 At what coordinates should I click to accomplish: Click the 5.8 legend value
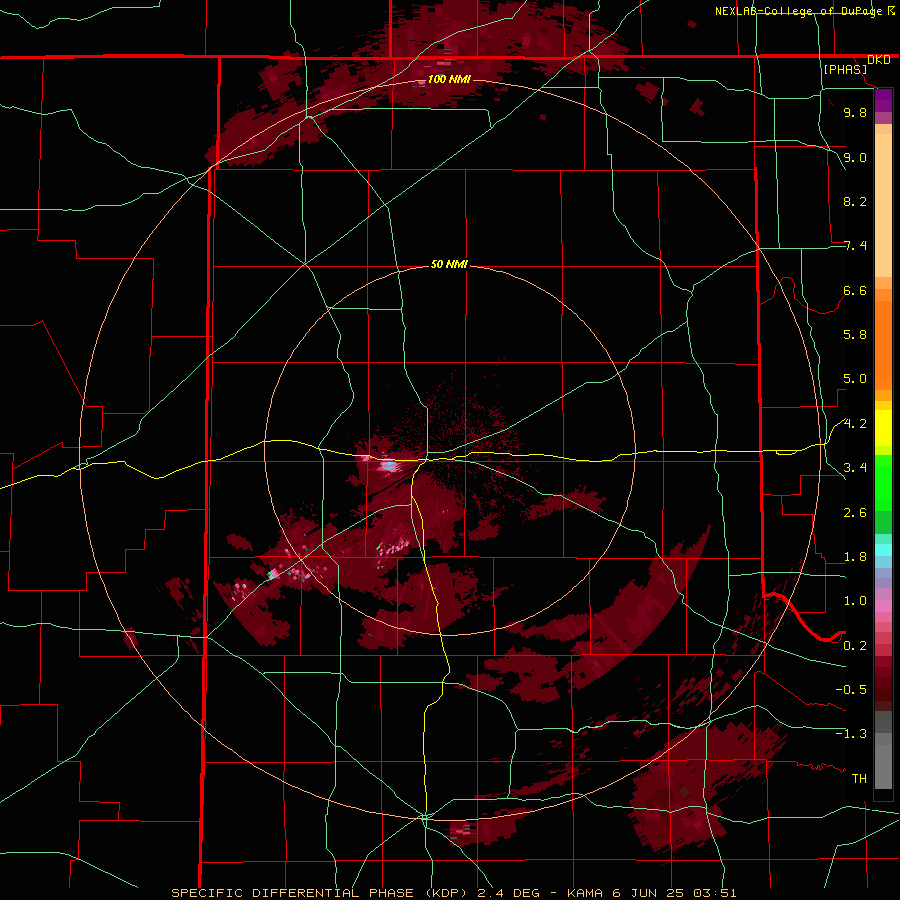(x=855, y=335)
